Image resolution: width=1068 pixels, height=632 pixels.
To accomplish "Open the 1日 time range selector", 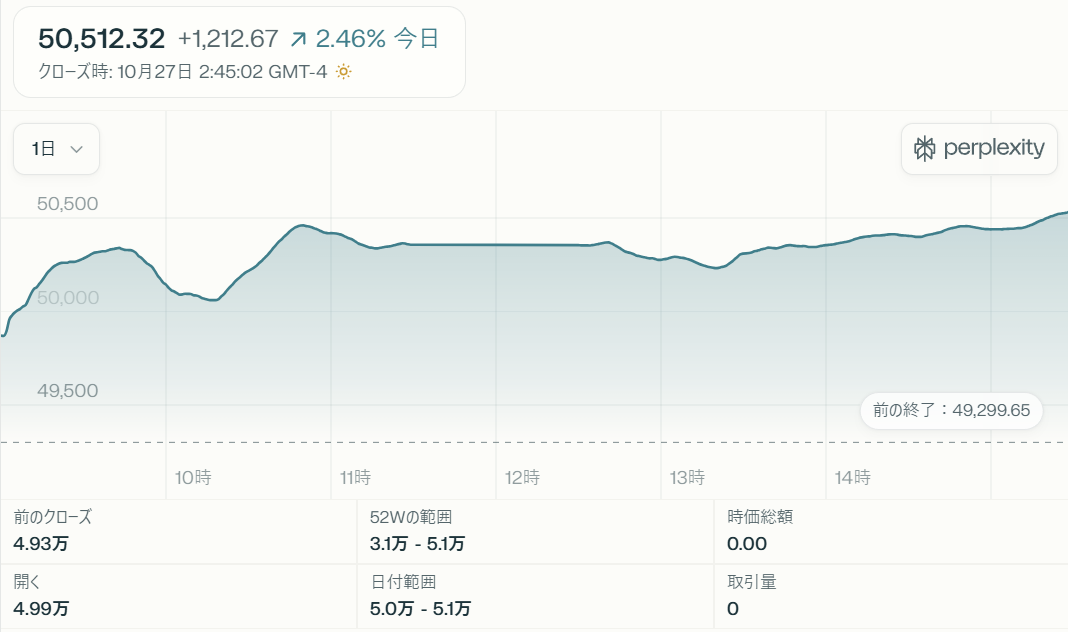I will click(x=56, y=149).
